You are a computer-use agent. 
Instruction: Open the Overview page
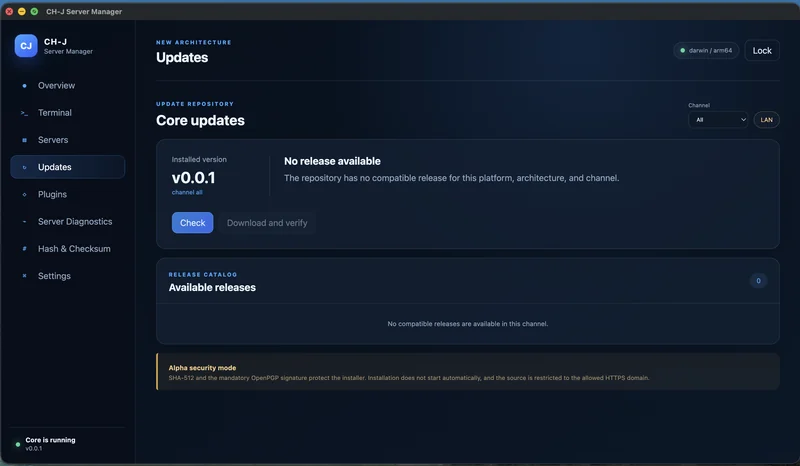(67, 86)
